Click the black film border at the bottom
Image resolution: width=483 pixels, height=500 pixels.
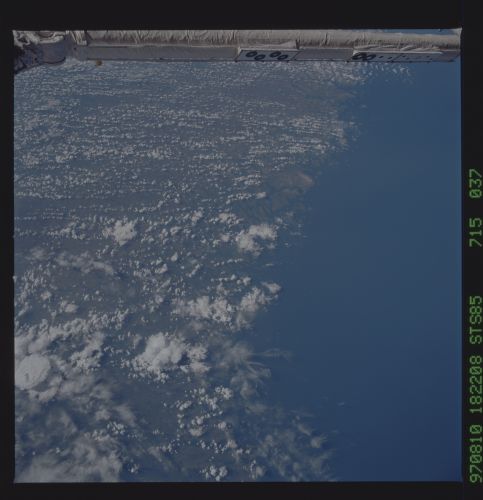(x=241, y=491)
